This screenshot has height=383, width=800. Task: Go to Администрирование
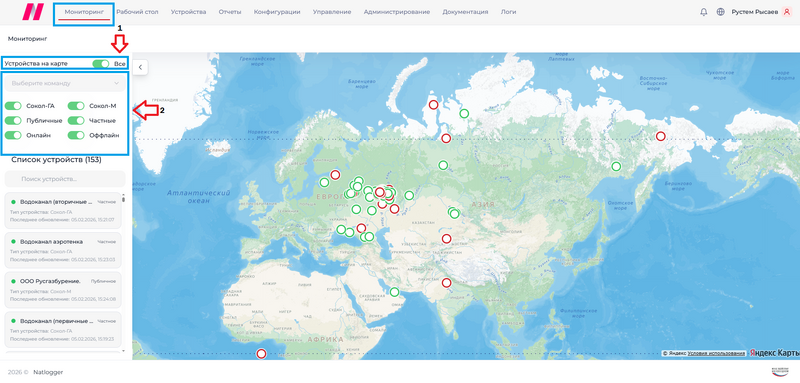(397, 12)
